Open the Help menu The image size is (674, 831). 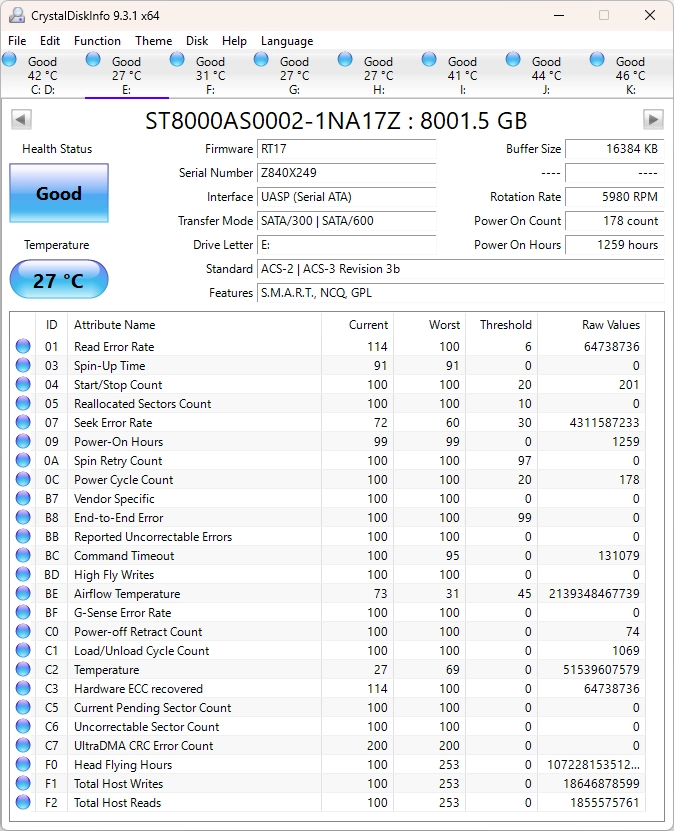tap(234, 41)
